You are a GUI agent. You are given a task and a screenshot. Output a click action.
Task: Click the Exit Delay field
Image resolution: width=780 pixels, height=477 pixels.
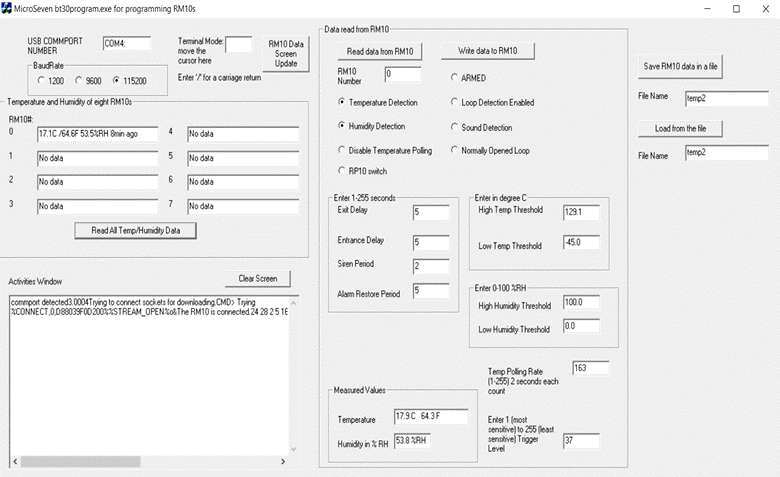tap(431, 212)
